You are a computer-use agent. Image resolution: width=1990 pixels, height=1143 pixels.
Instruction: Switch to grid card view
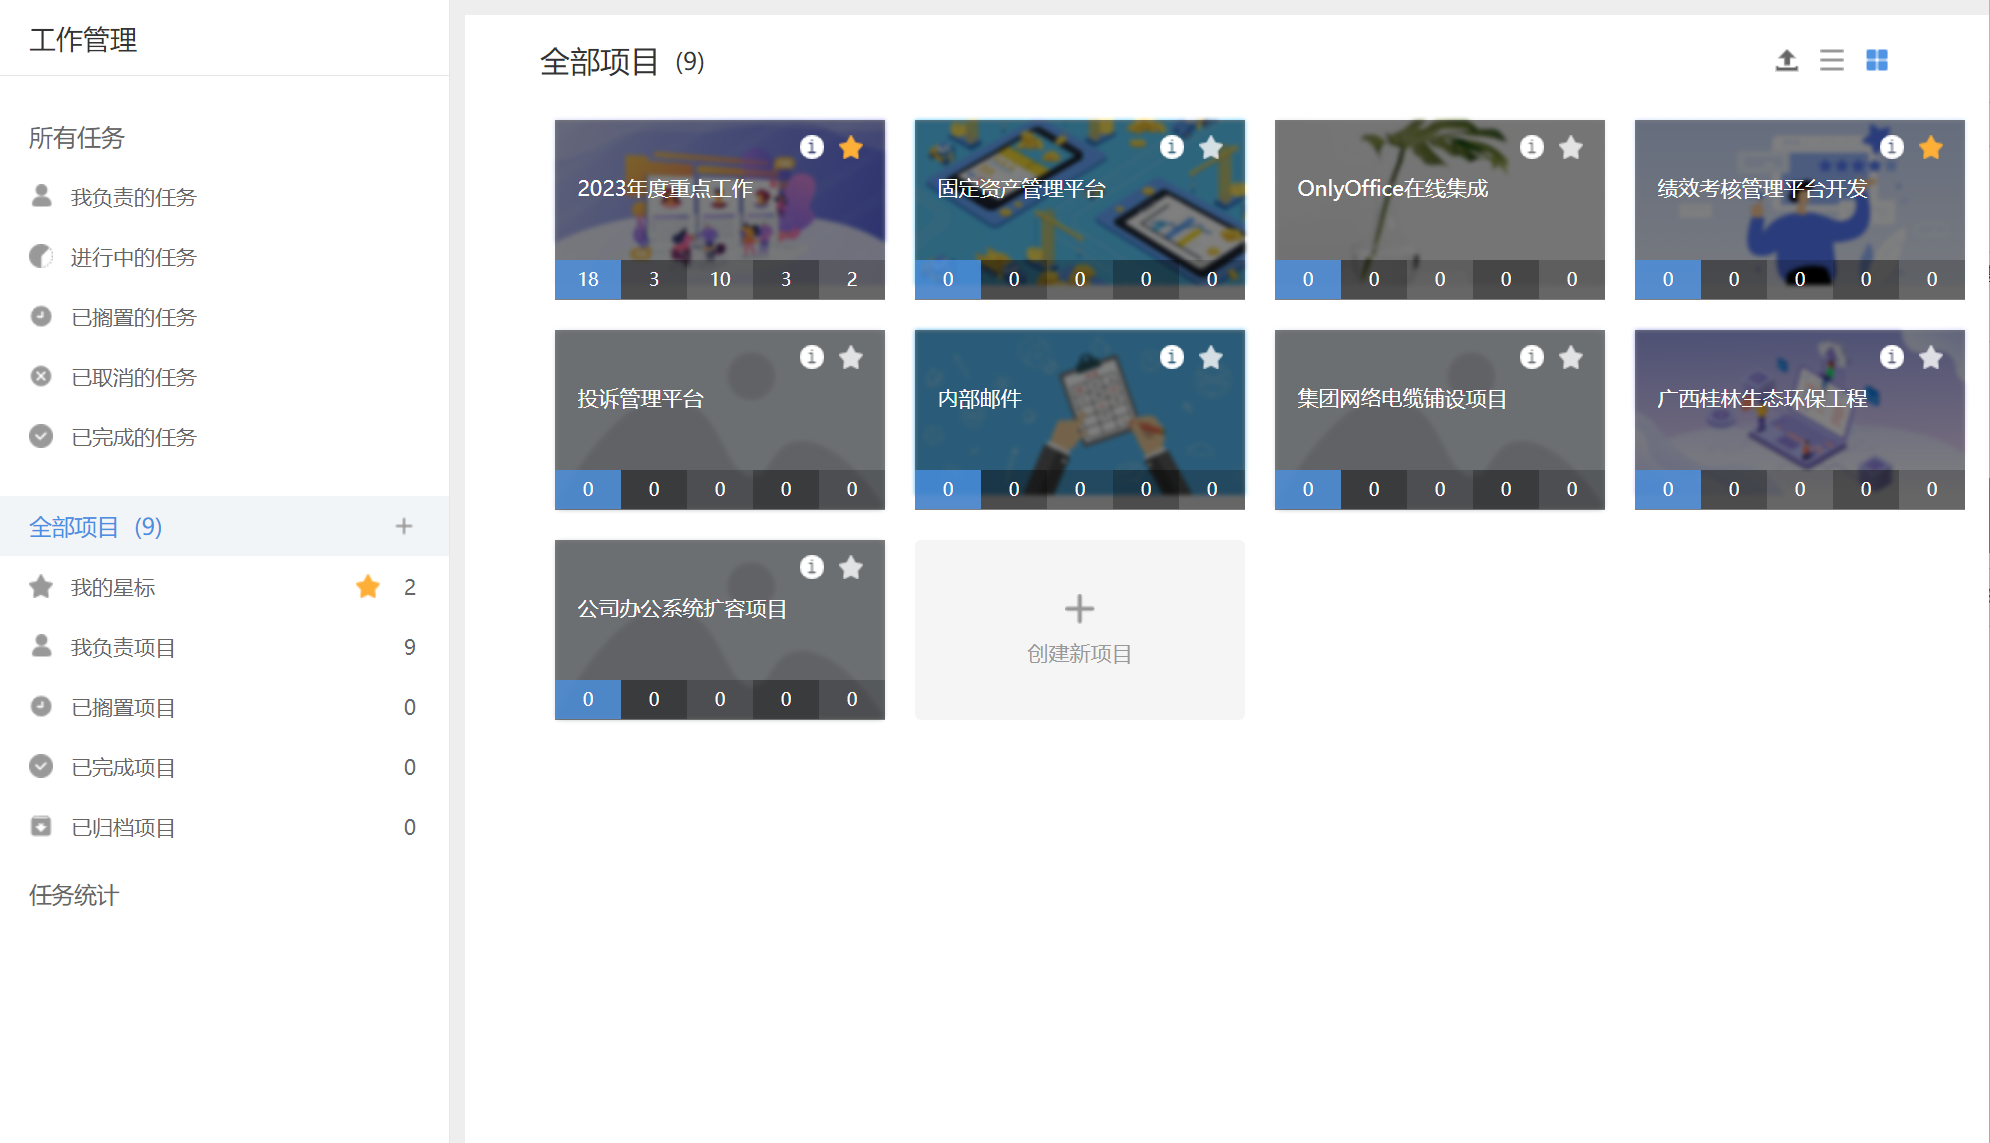pyautogui.click(x=1876, y=61)
